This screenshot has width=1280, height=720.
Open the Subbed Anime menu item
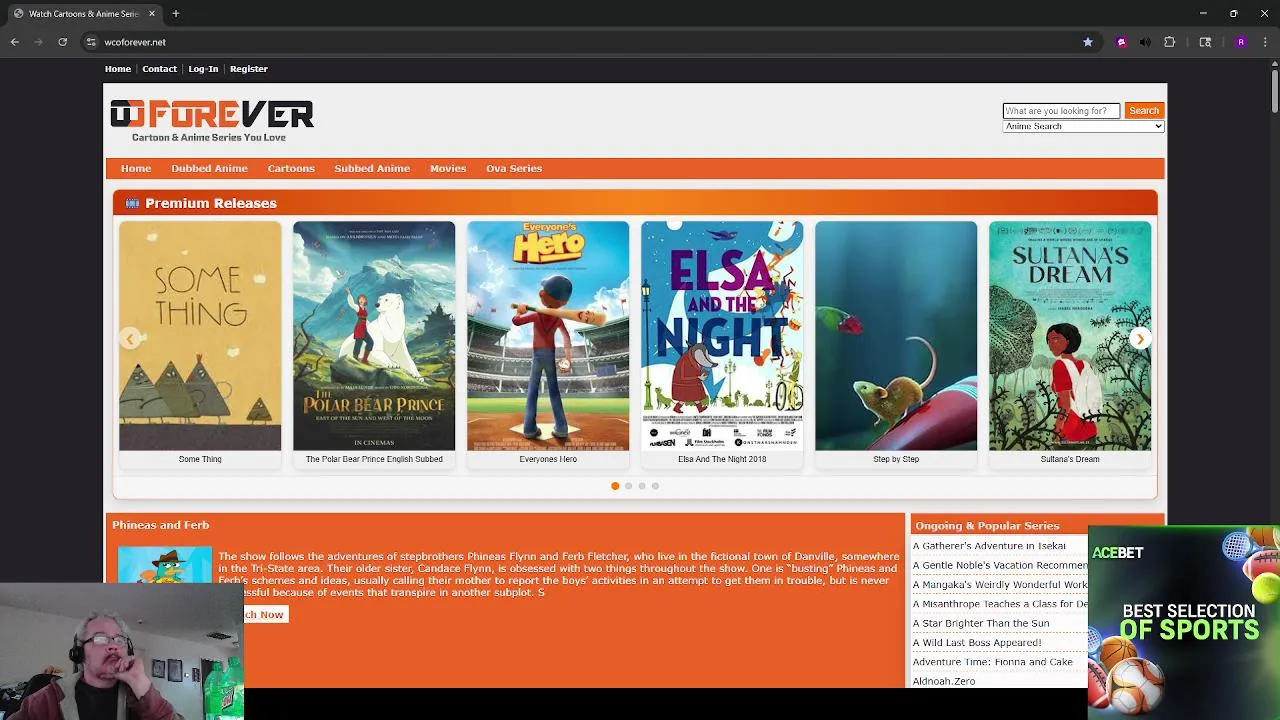coord(372,168)
